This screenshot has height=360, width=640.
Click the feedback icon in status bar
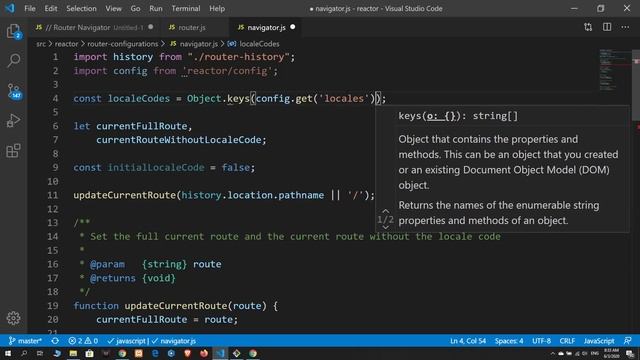(628, 341)
